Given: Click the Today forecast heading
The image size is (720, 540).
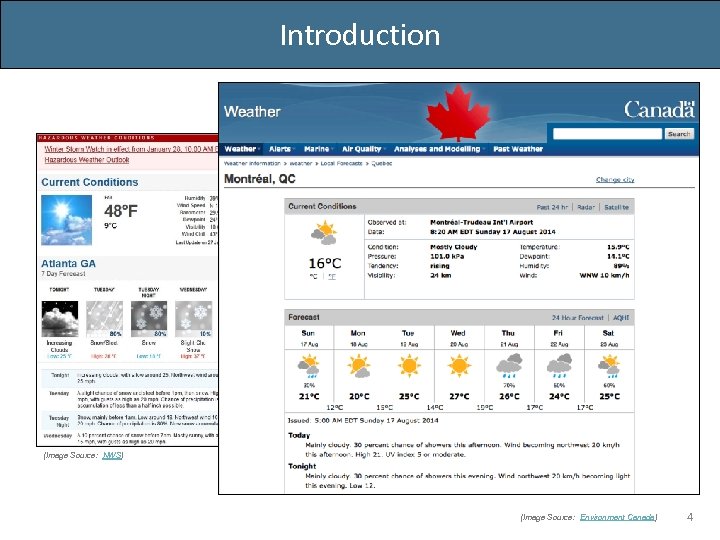Looking at the screenshot, I should coord(299,435).
